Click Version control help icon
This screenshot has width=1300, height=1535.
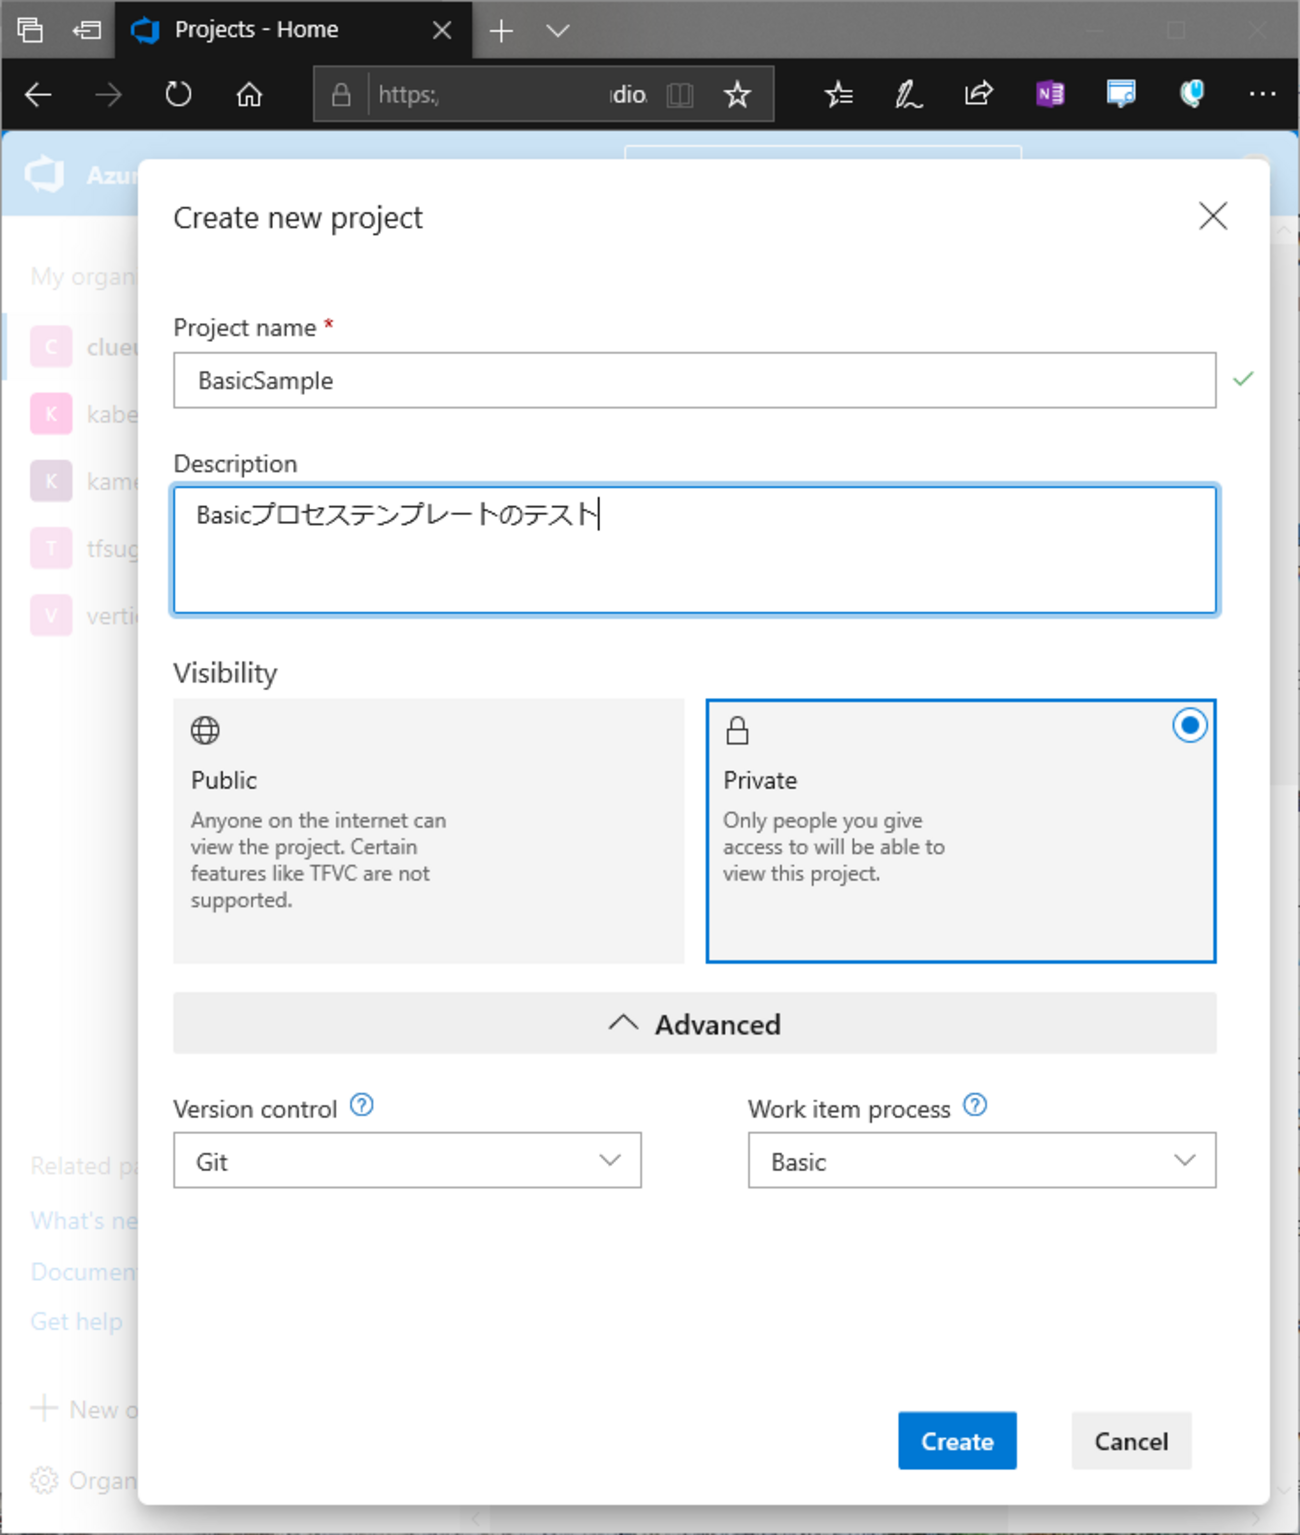point(362,1105)
